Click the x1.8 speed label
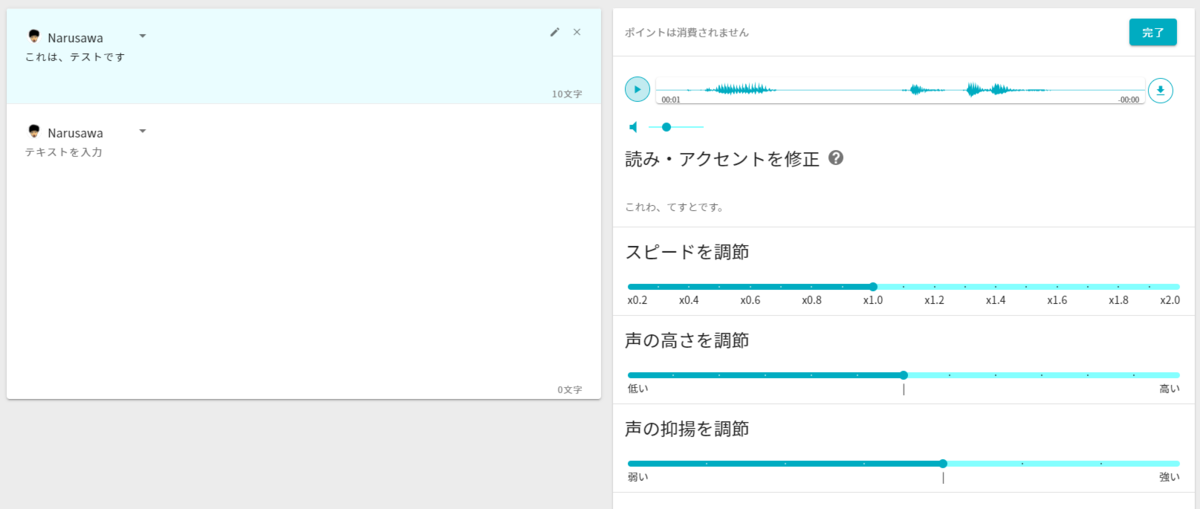The width and height of the screenshot is (1200, 509). (1119, 300)
